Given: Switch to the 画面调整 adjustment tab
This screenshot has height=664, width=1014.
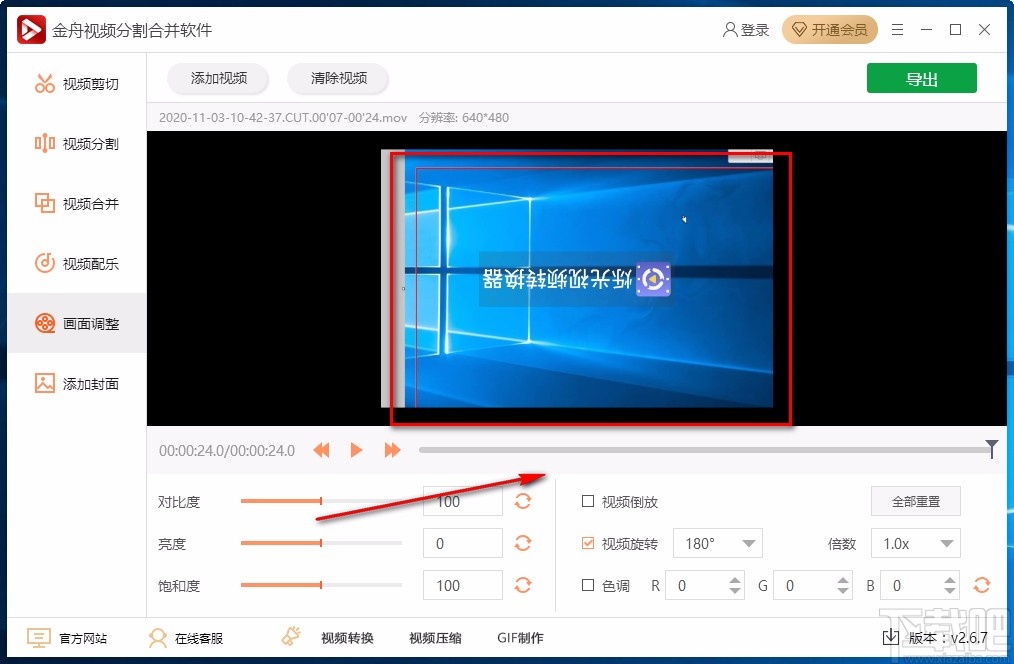Looking at the screenshot, I should click(x=76, y=323).
